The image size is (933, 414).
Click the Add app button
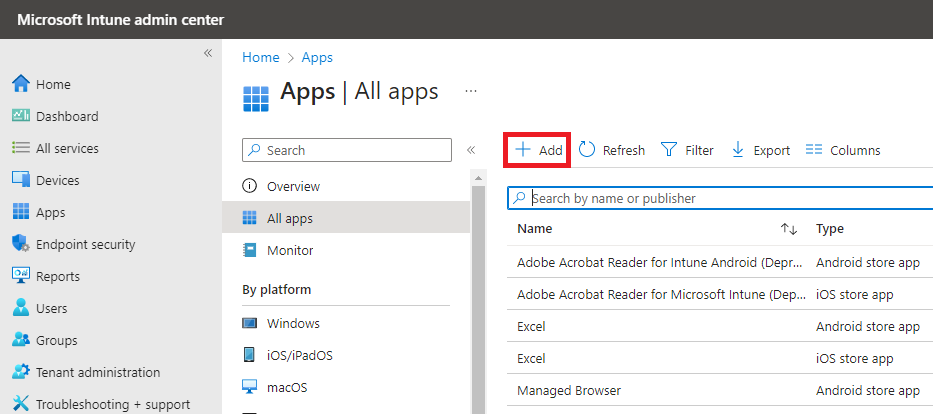[x=538, y=150]
